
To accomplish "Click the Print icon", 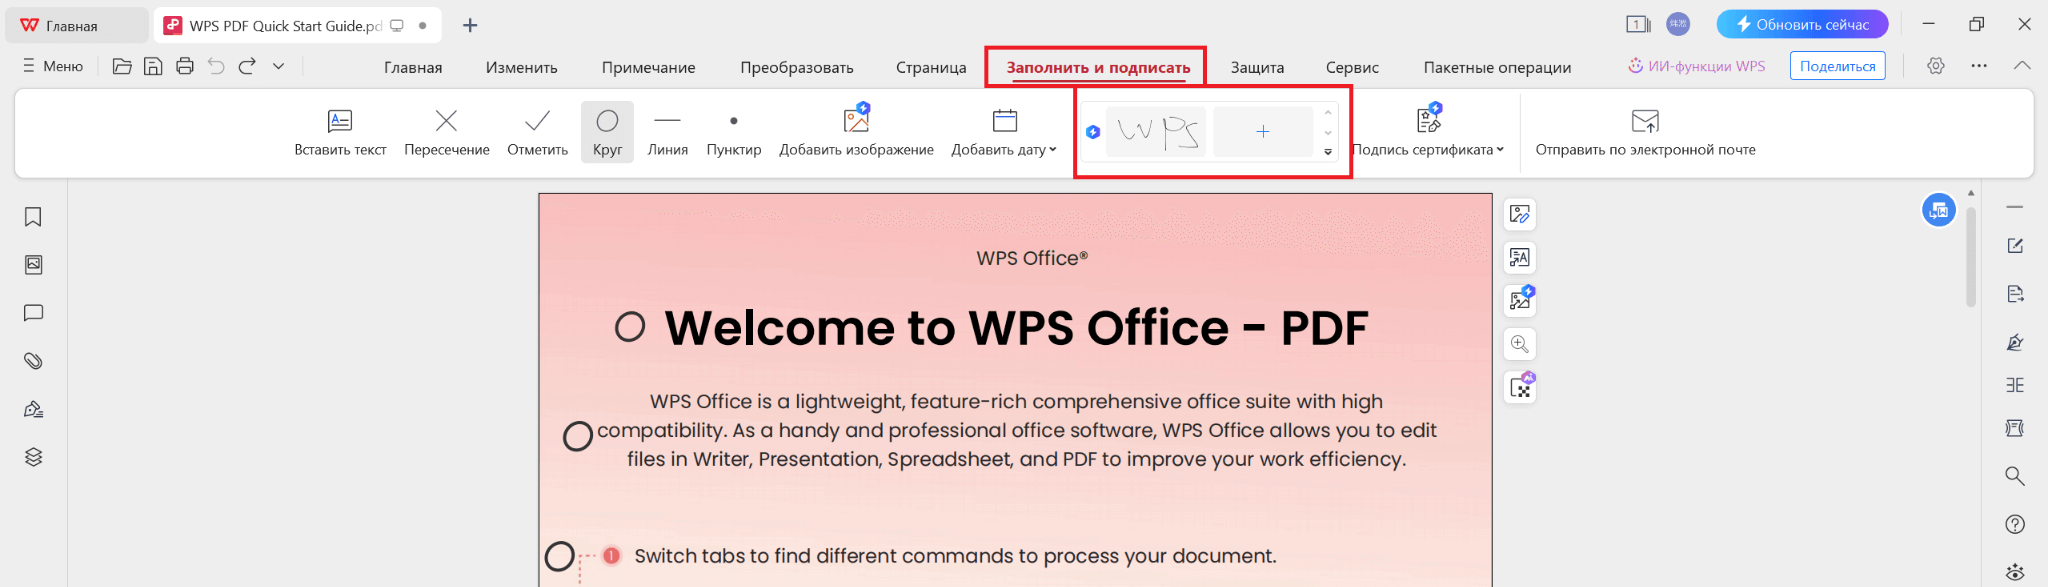I will point(184,66).
